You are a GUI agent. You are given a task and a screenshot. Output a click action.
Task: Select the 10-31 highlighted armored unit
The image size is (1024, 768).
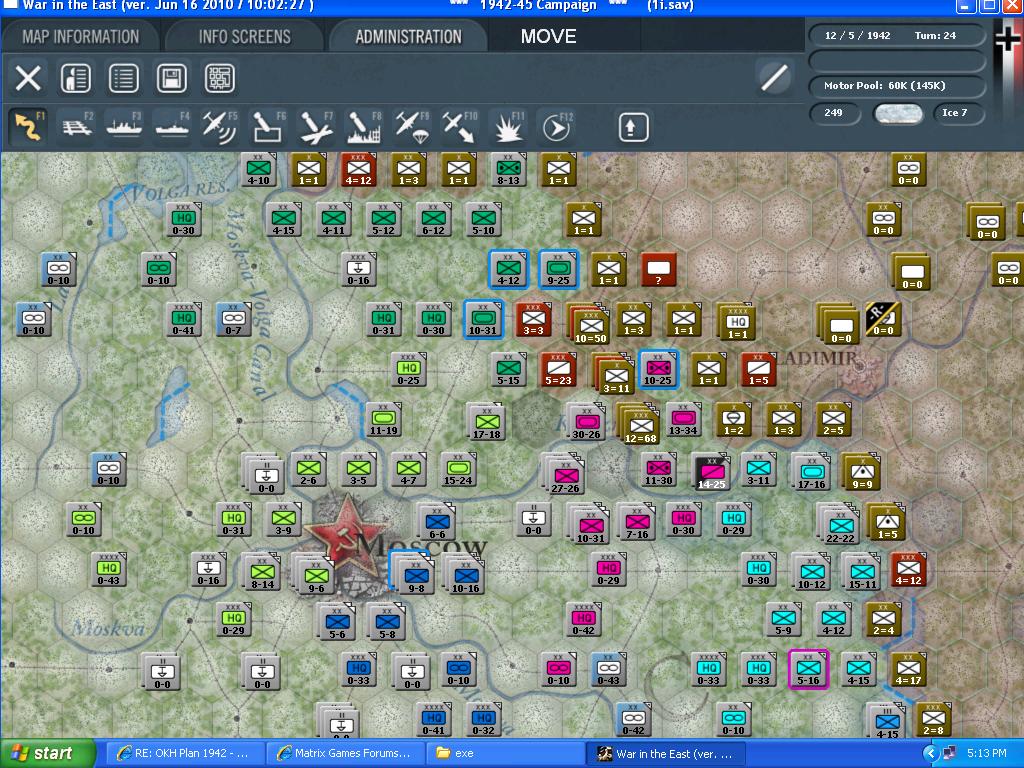pyautogui.click(x=483, y=319)
